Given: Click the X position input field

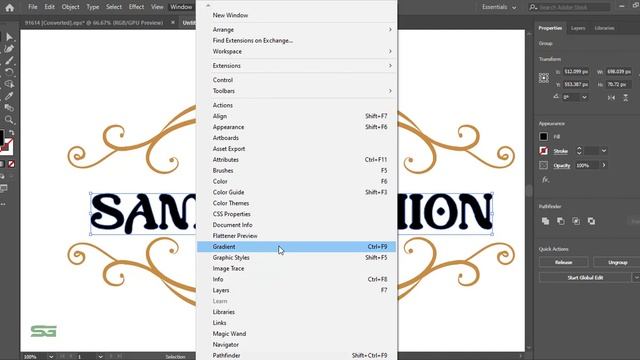Looking at the screenshot, I should click(576, 71).
